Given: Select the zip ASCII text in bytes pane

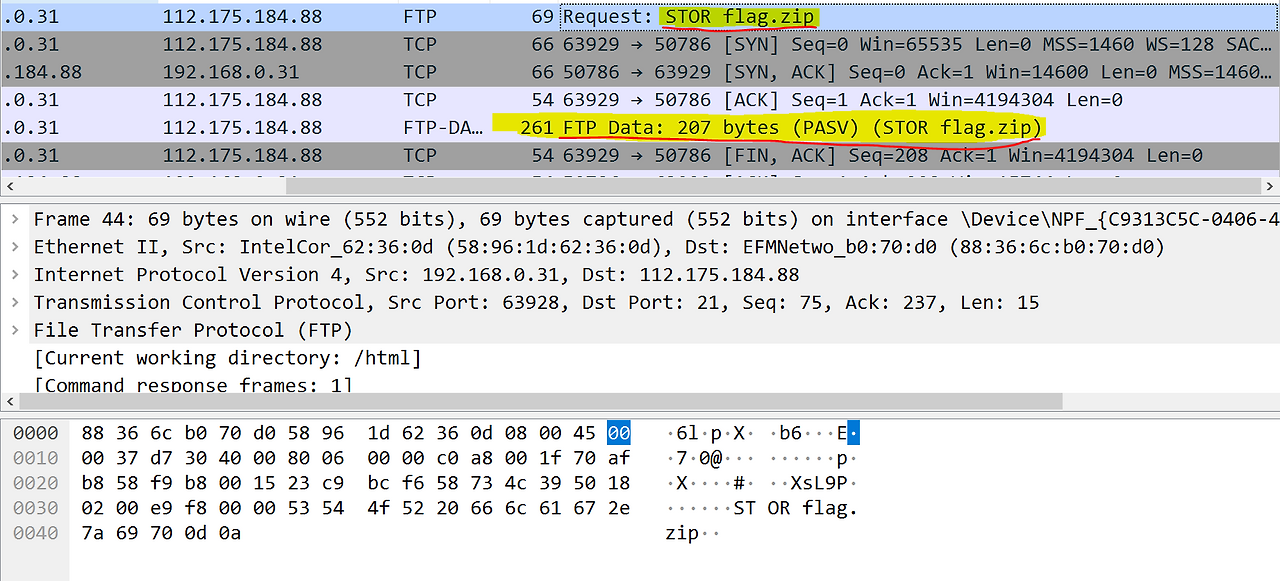Looking at the screenshot, I should pos(680,532).
